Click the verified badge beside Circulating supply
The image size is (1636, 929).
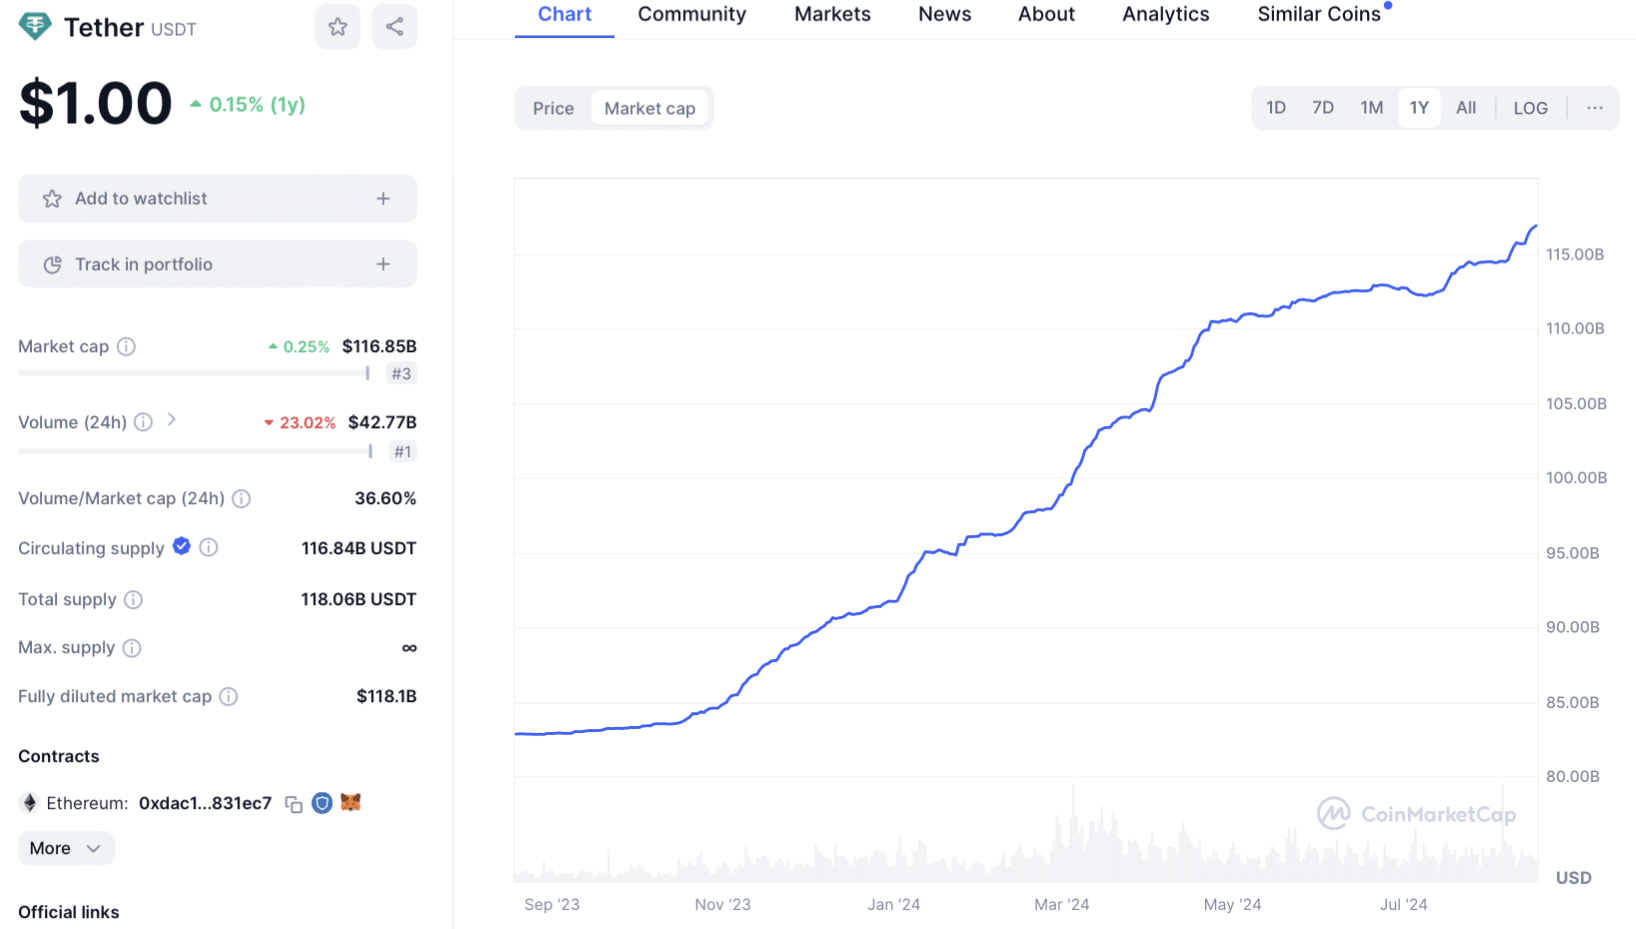pos(182,546)
